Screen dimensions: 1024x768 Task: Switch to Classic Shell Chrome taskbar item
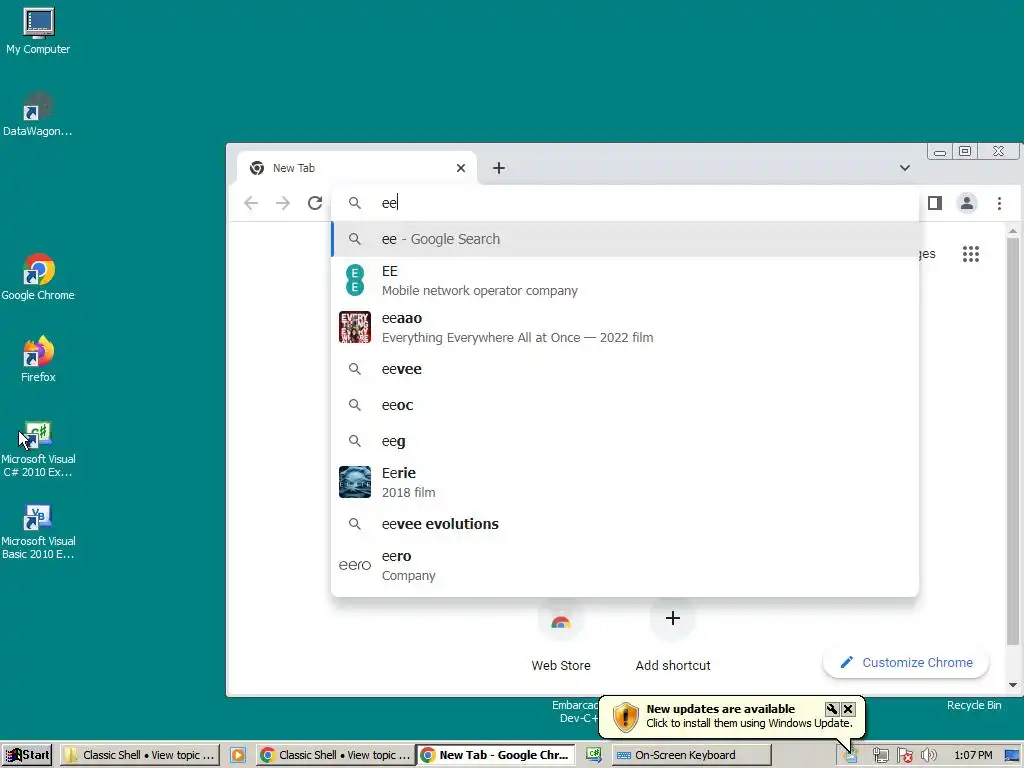coord(336,755)
